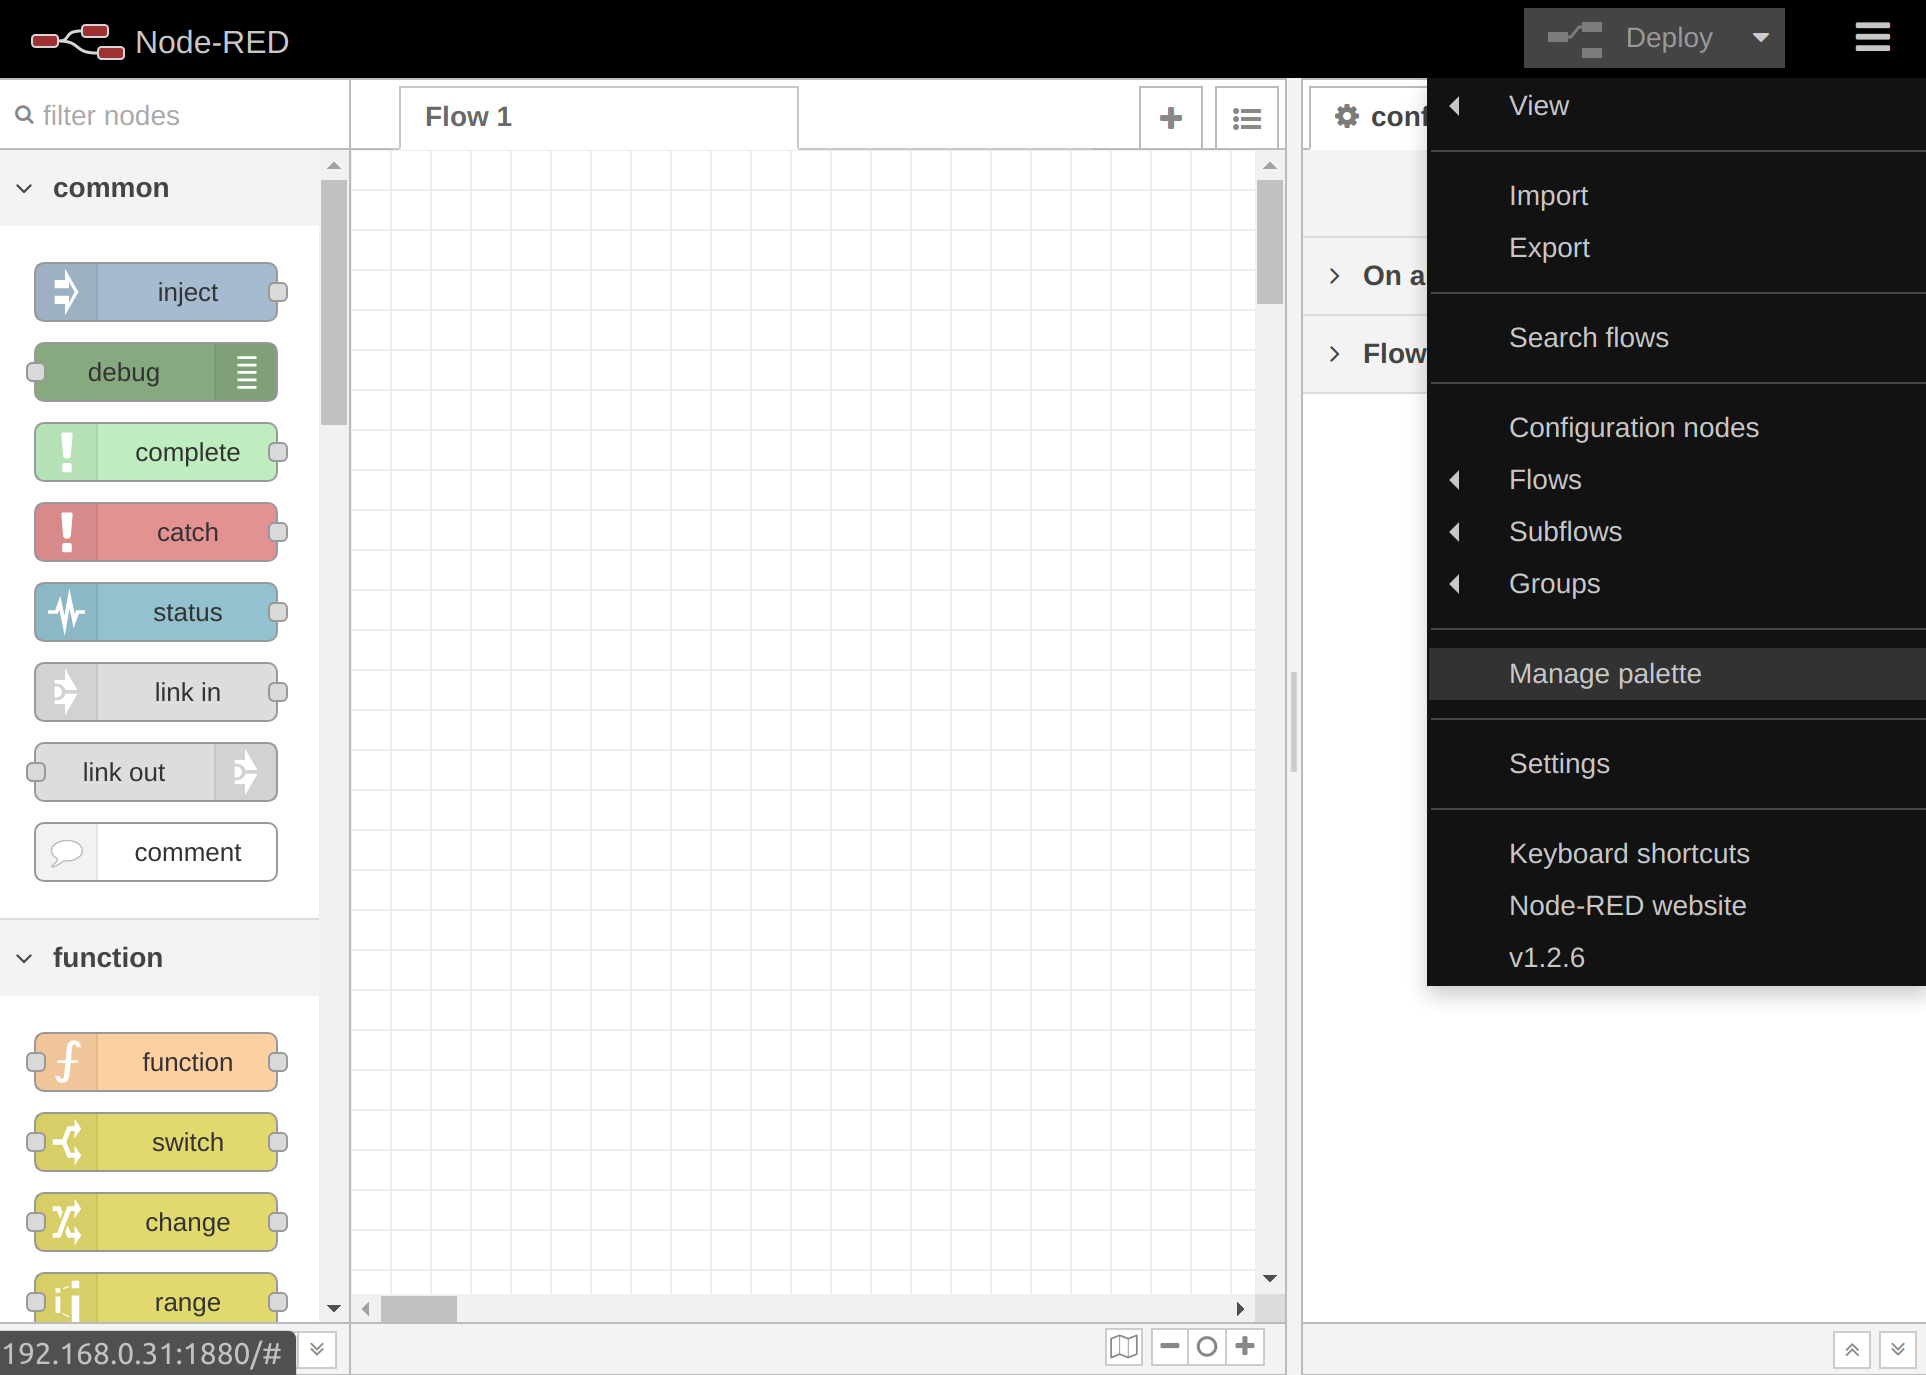1926x1375 pixels.
Task: Select the function node in palette
Action: (x=156, y=1062)
